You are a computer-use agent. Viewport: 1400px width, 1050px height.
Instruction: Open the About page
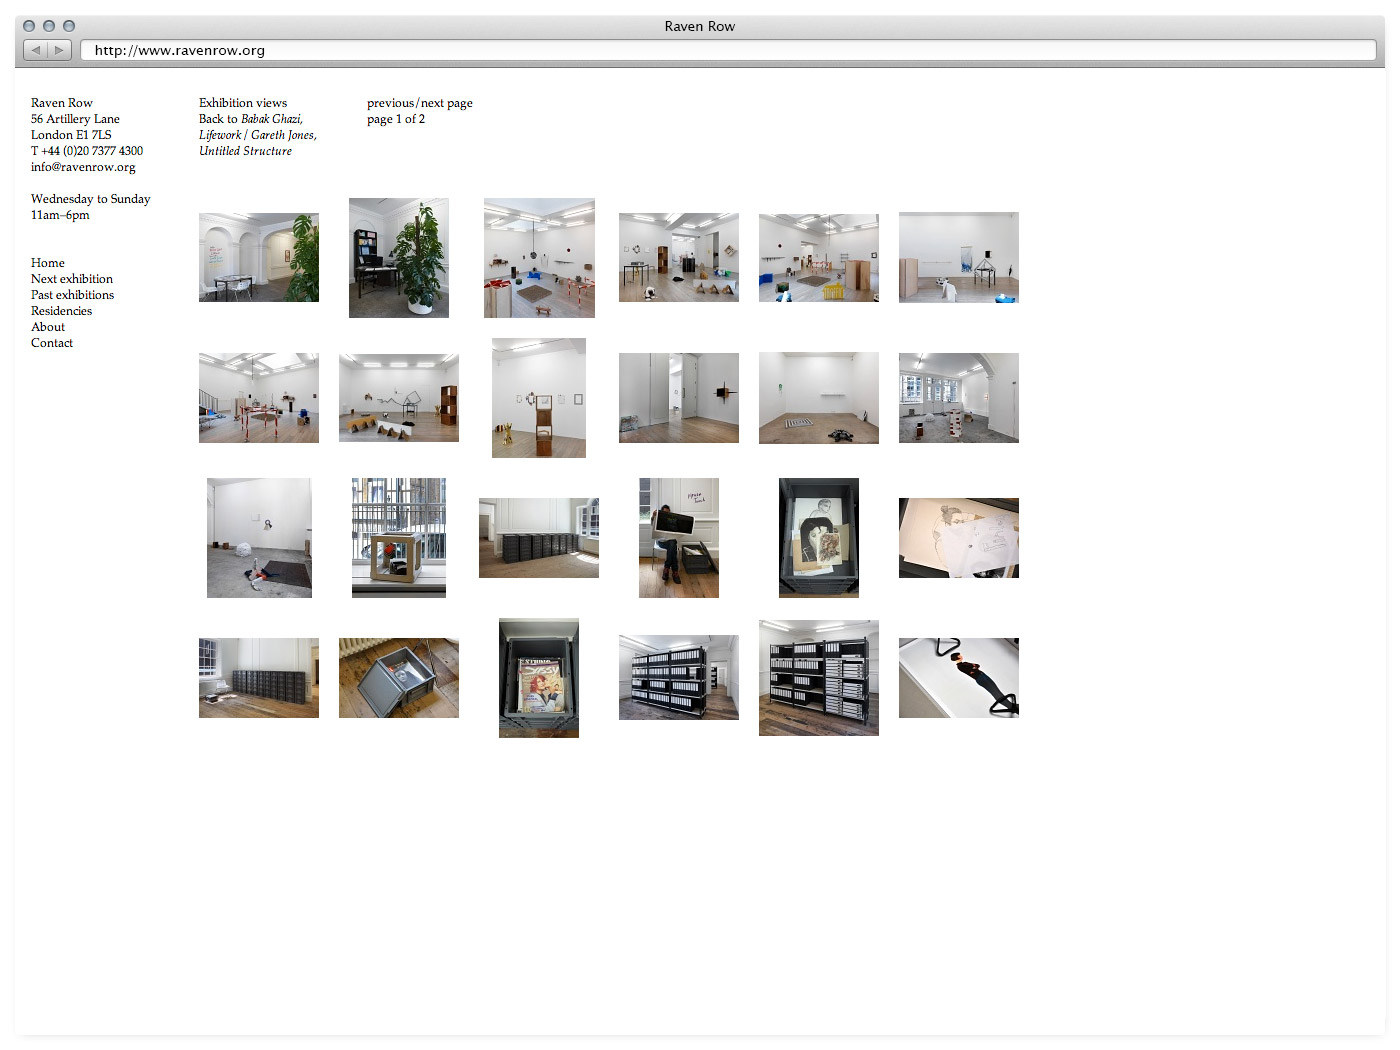coord(47,327)
